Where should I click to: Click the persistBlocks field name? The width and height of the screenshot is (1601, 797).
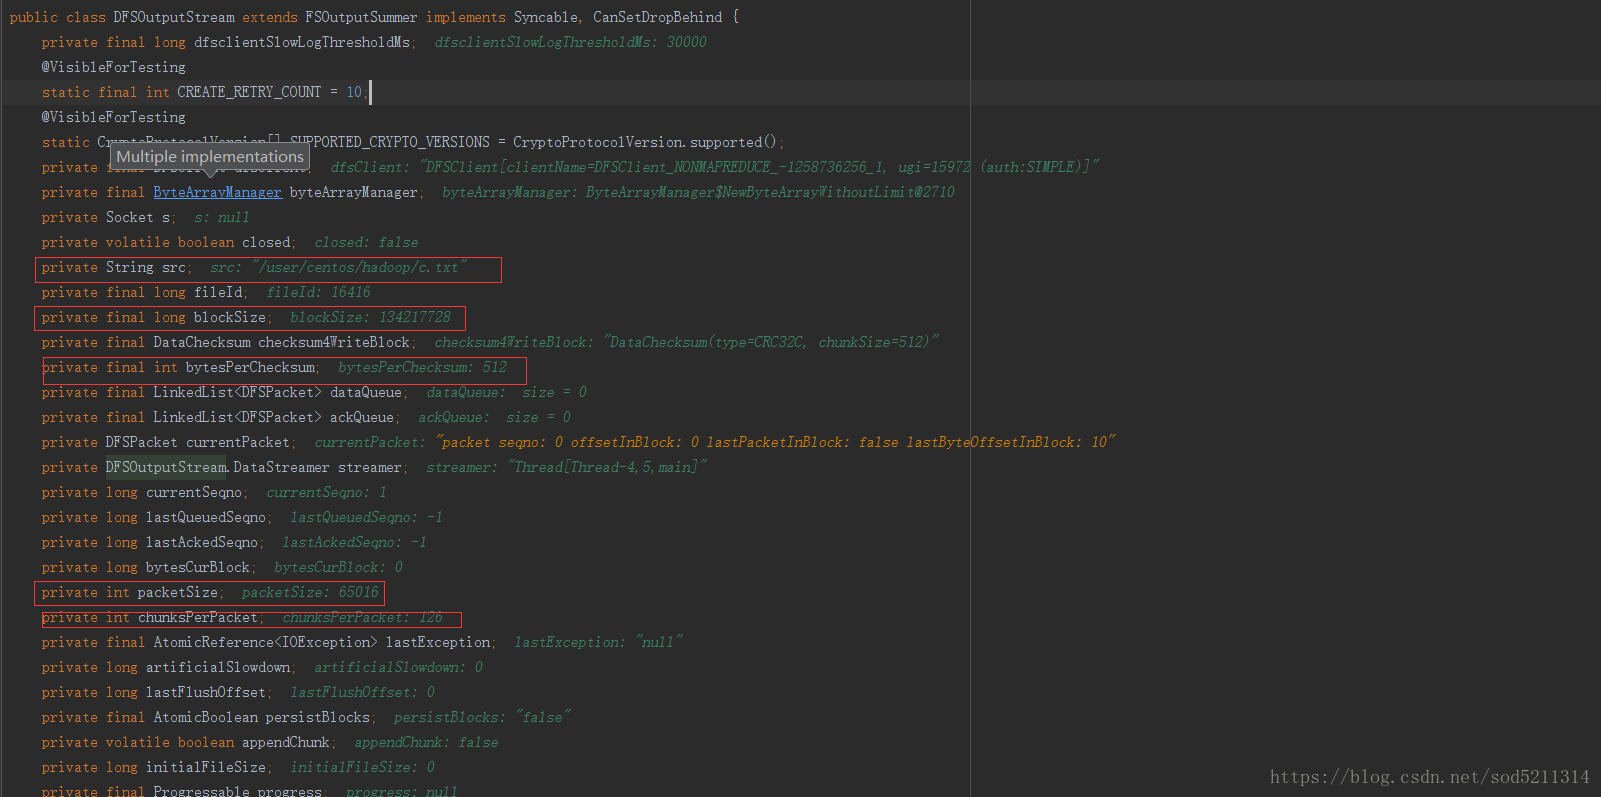(317, 717)
